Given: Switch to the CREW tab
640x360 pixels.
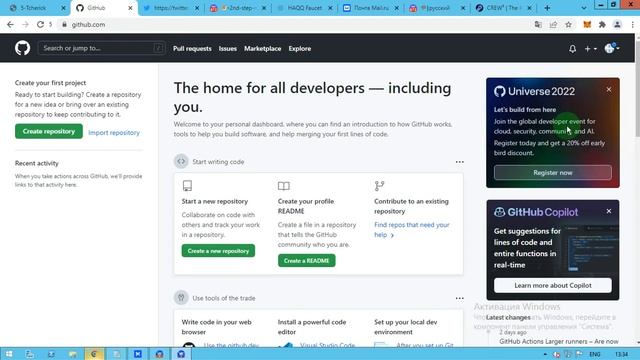Looking at the screenshot, I should (x=503, y=8).
